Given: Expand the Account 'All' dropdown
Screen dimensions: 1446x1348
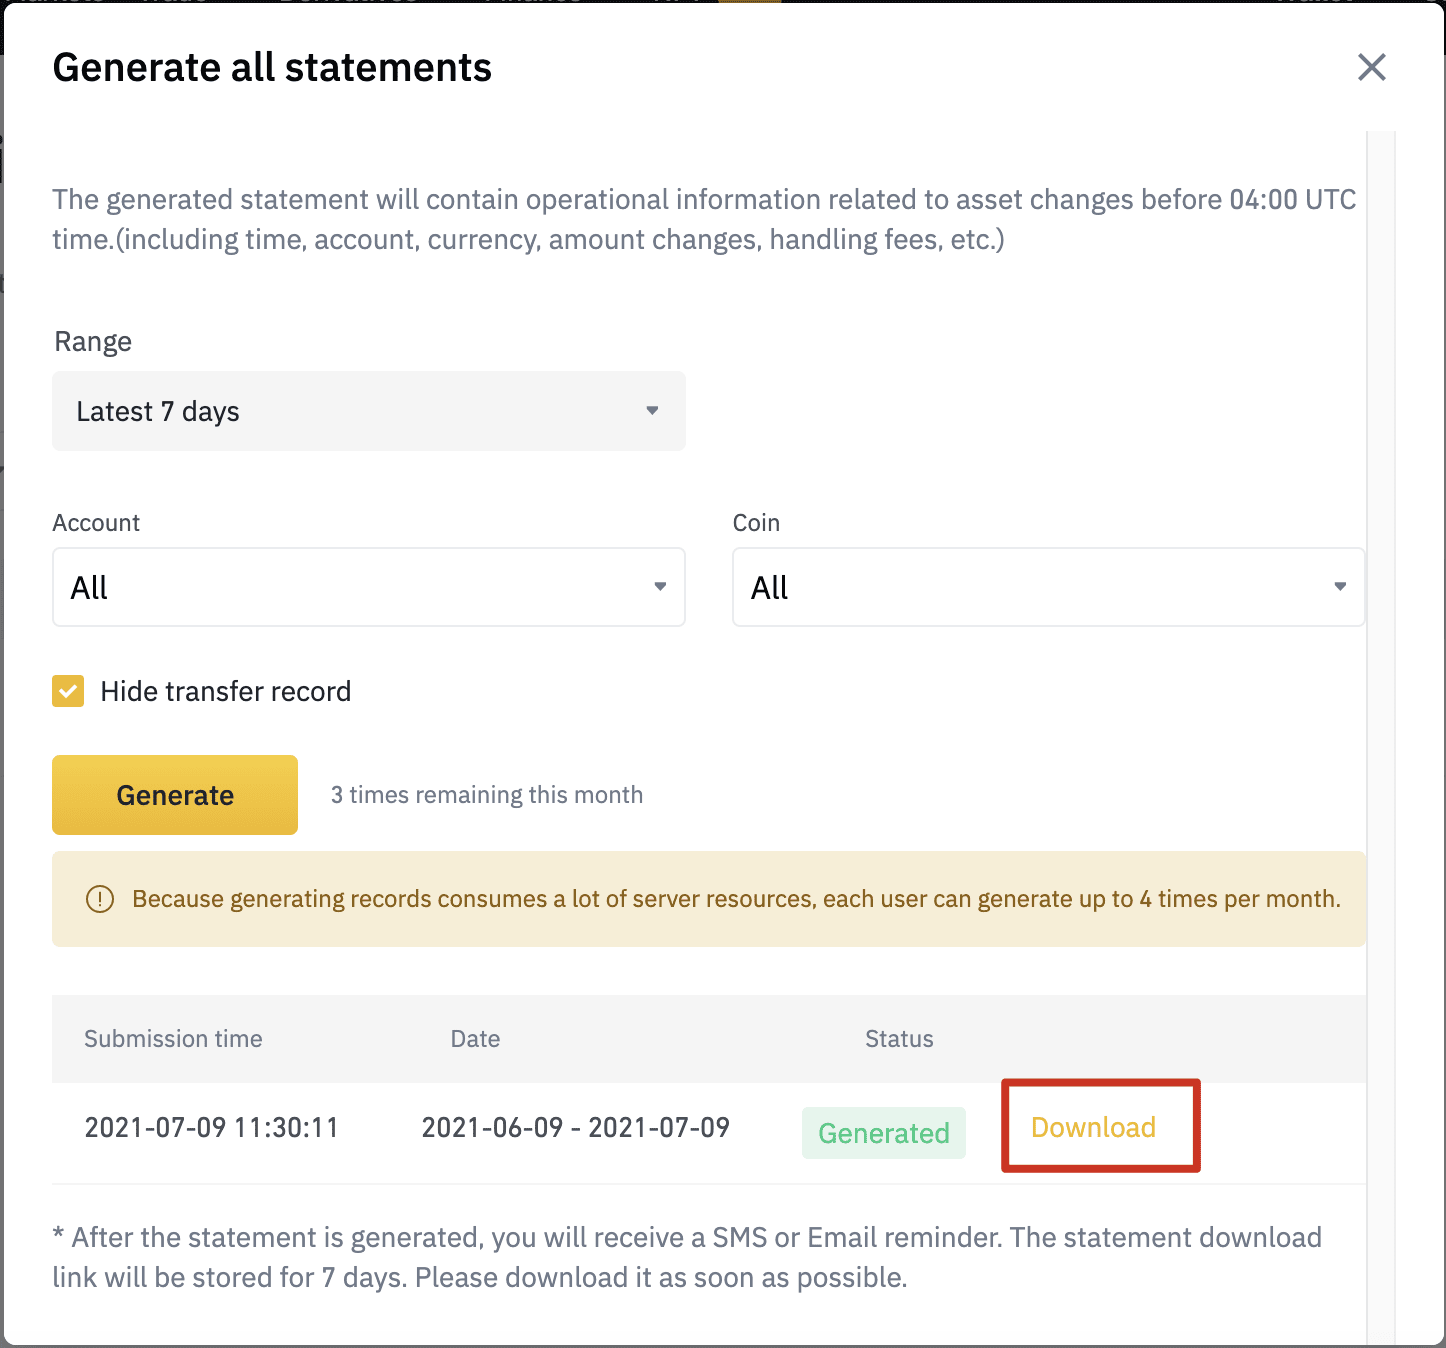Looking at the screenshot, I should [x=368, y=587].
